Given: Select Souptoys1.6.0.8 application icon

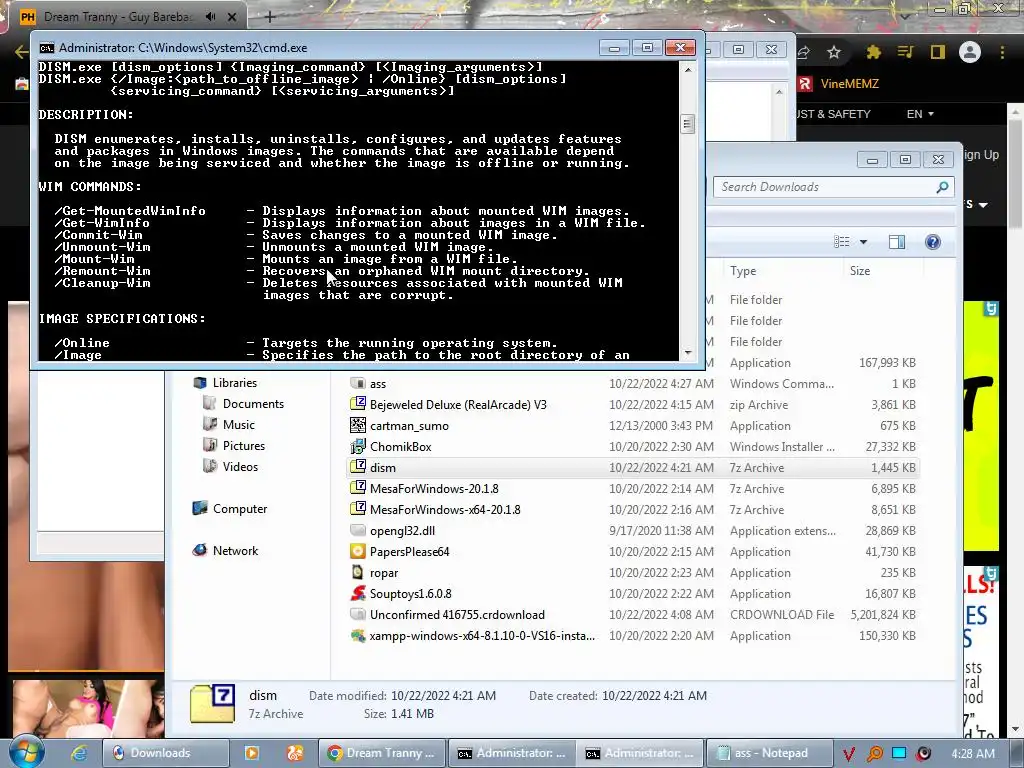Looking at the screenshot, I should tap(358, 593).
